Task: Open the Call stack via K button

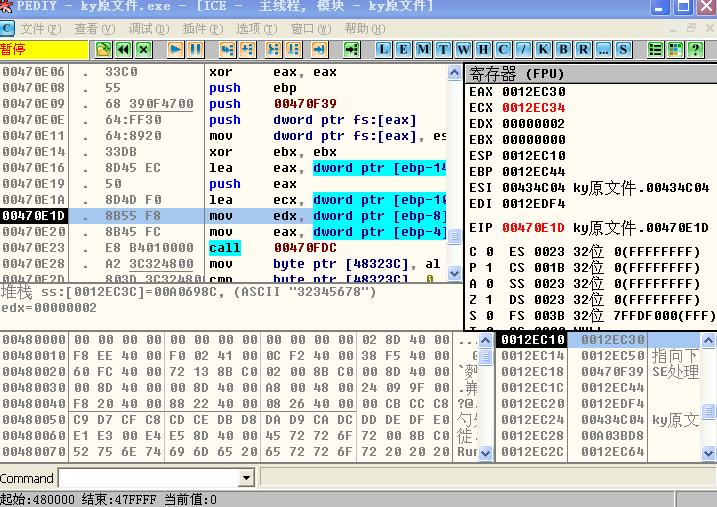Action: coord(543,49)
